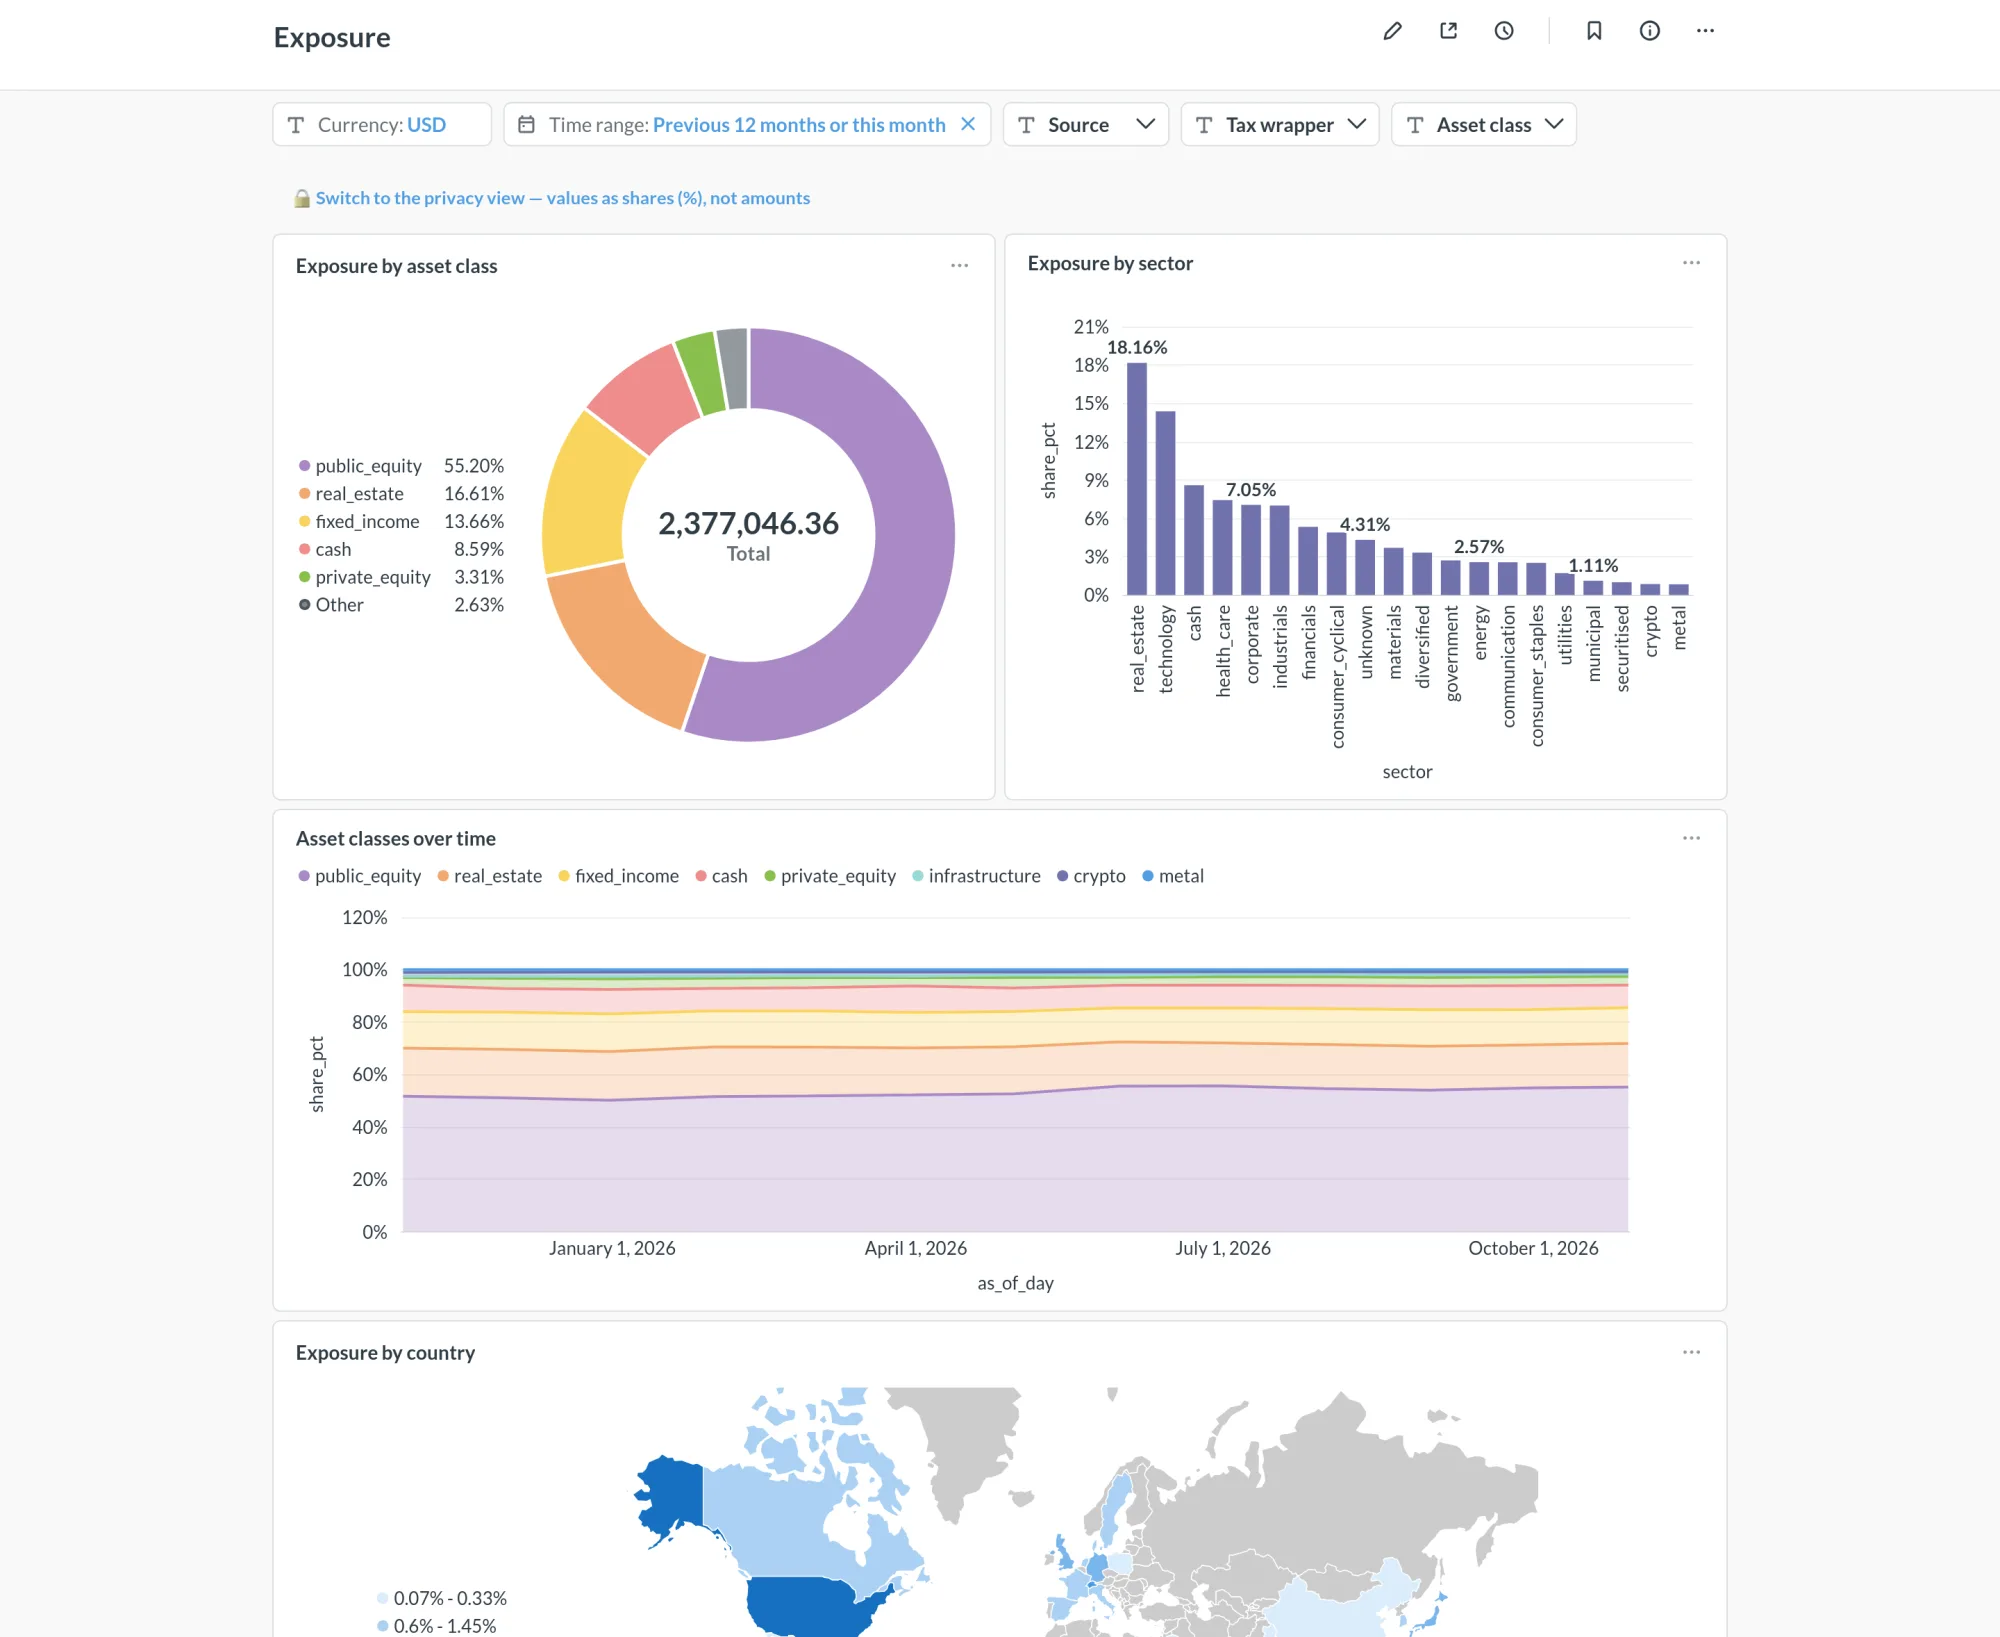Click the Exposure by asset class title
2000x1637 pixels.
[396, 266]
